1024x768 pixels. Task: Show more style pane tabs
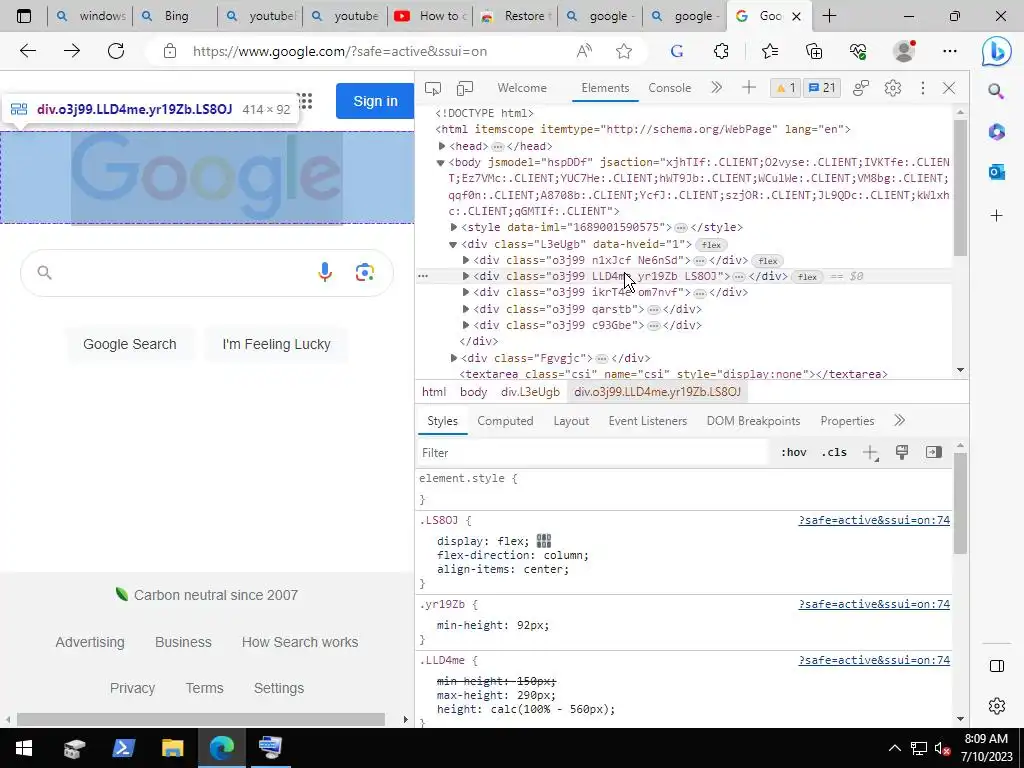(899, 421)
